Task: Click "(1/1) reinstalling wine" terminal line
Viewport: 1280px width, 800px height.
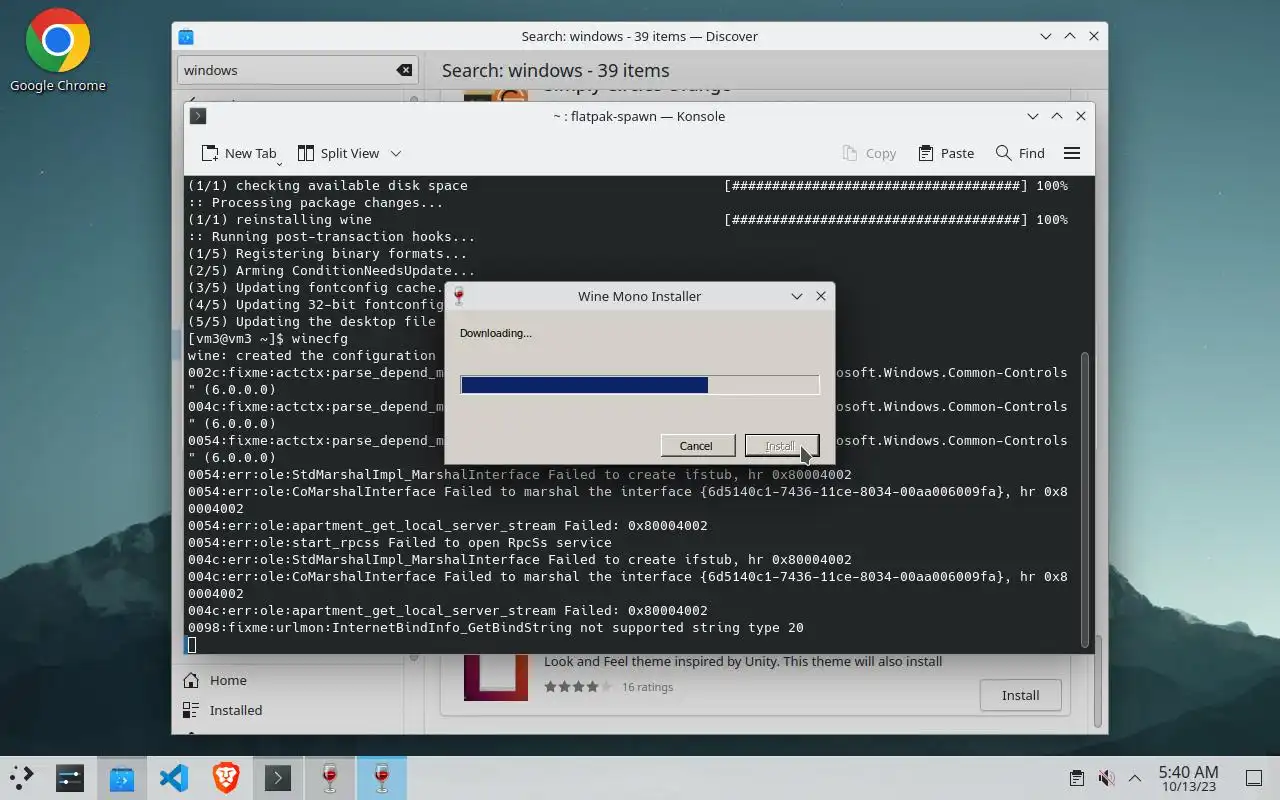Action: tap(280, 220)
